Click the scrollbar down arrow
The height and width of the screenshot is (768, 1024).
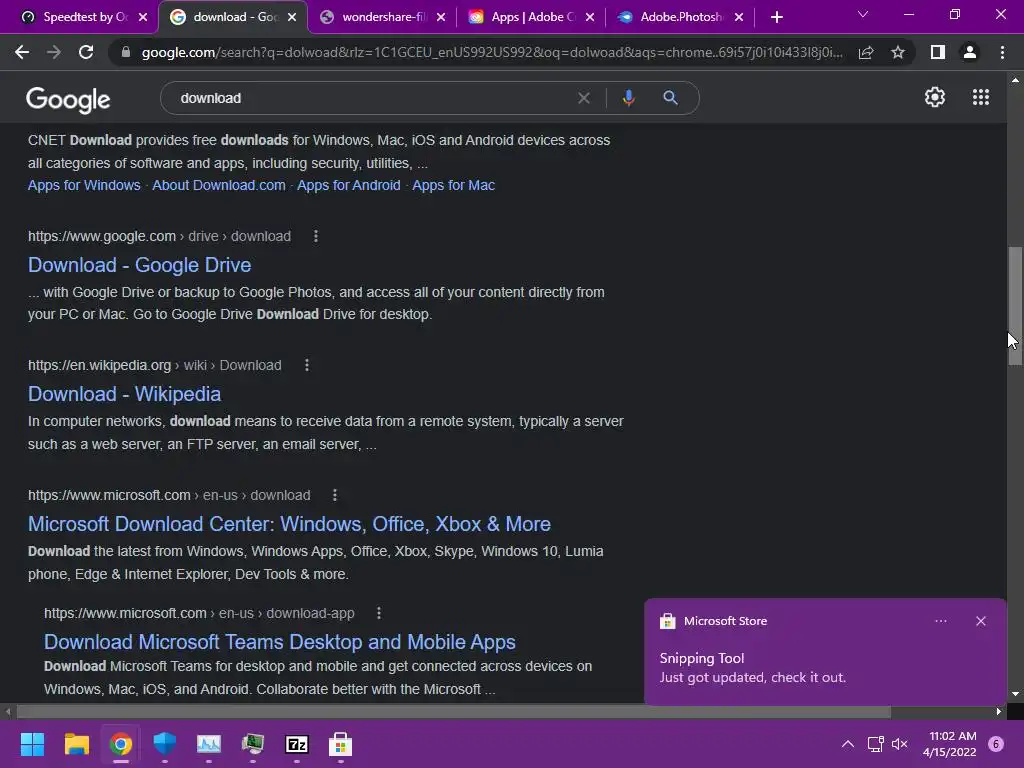point(1015,694)
